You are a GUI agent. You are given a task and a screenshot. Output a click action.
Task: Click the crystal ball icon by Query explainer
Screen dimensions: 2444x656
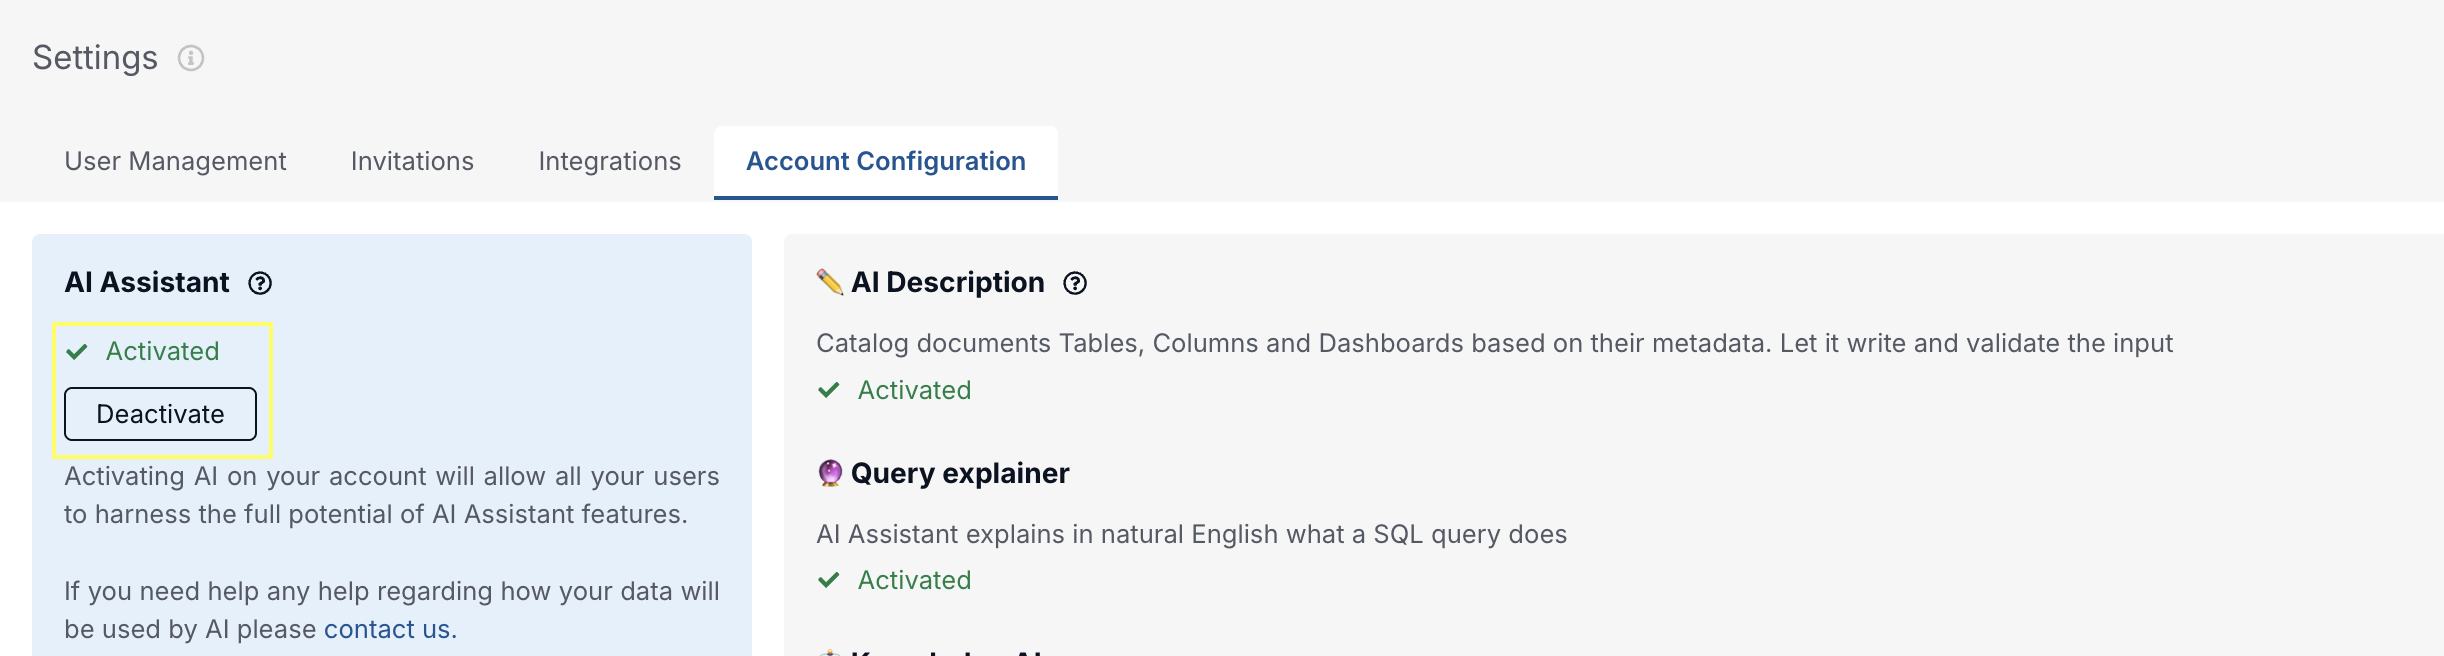pos(830,473)
